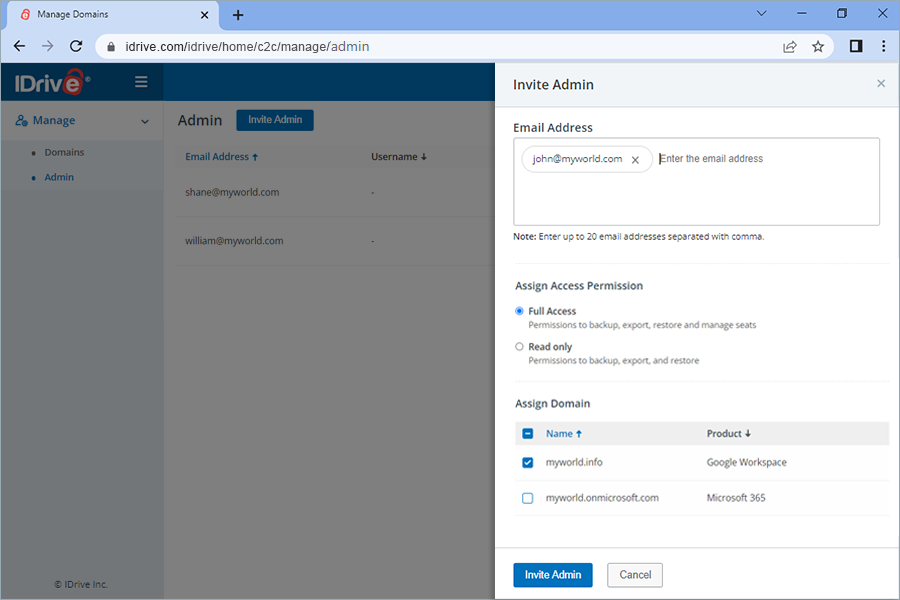This screenshot has height=600, width=900.
Task: Click the site lock icon in the address bar
Action: tap(111, 47)
